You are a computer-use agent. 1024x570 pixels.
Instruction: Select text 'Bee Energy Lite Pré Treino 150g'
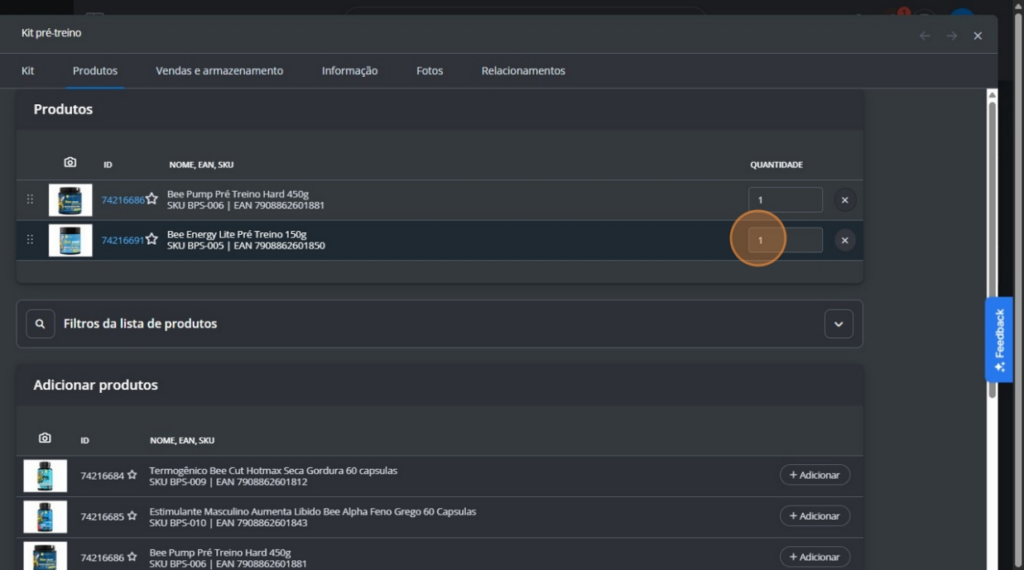click(236, 234)
